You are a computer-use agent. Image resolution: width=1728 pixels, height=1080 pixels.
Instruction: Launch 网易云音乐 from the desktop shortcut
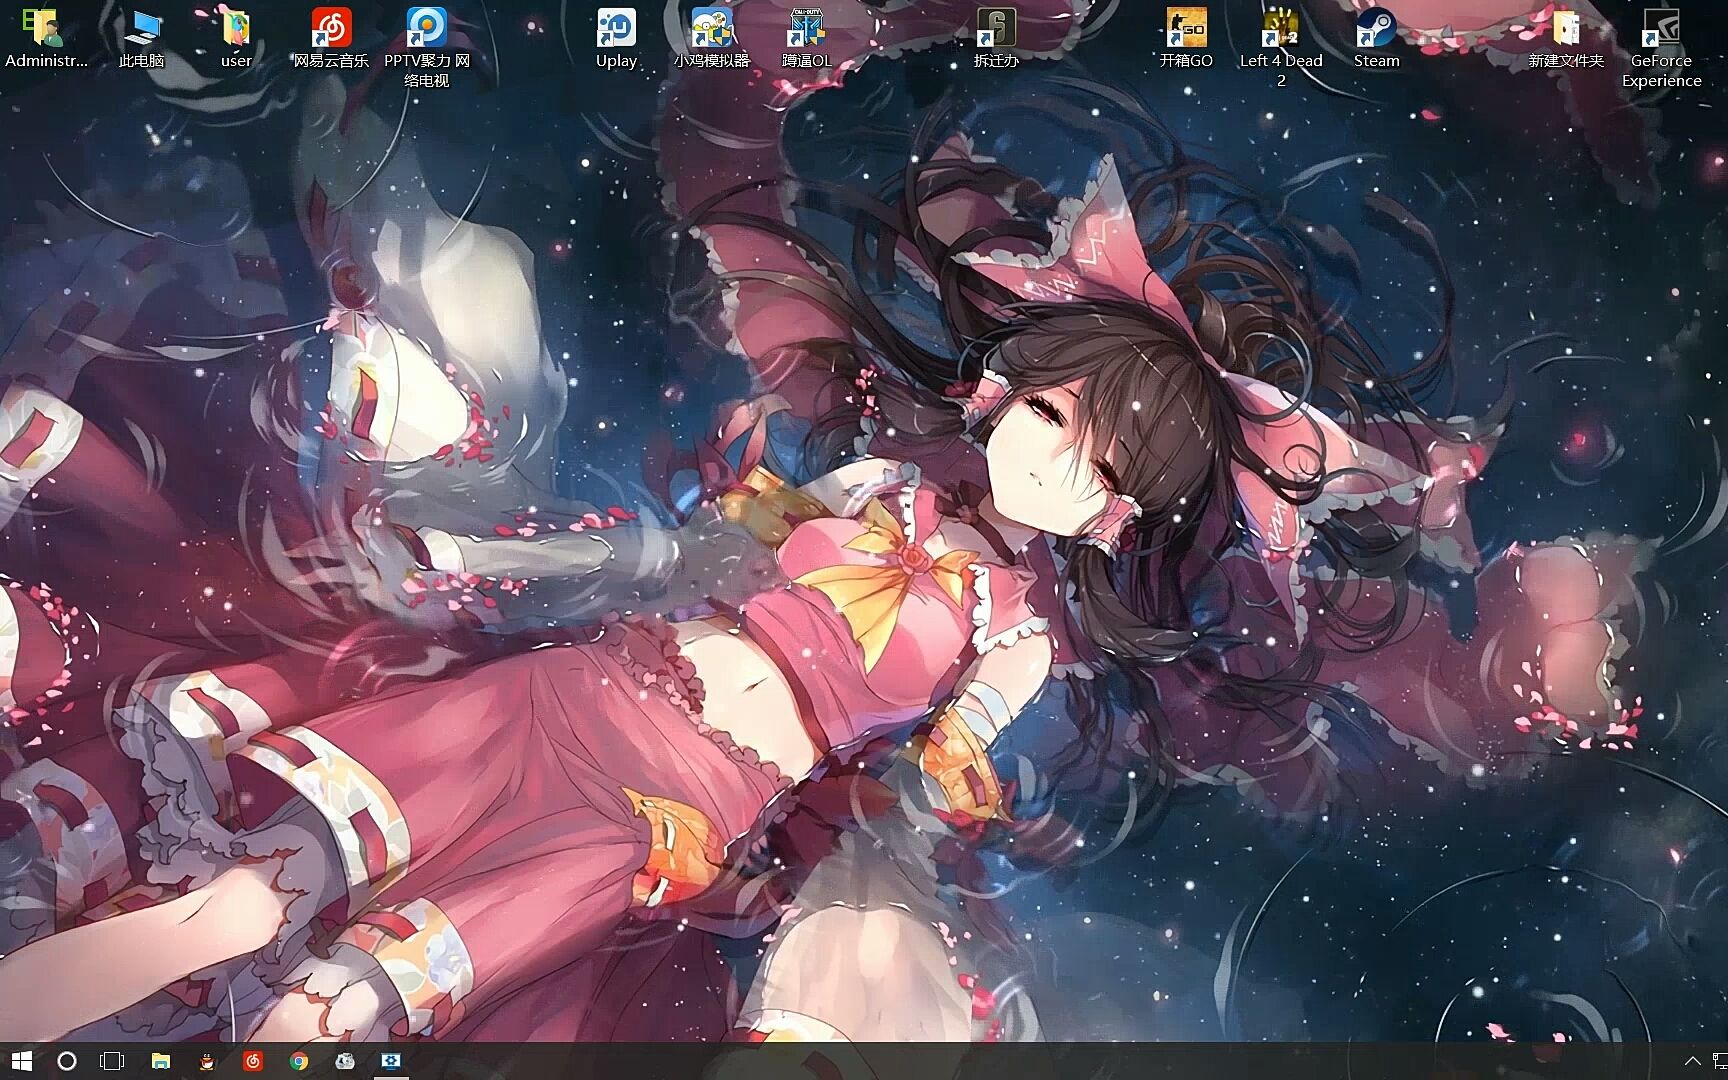pos(331,40)
